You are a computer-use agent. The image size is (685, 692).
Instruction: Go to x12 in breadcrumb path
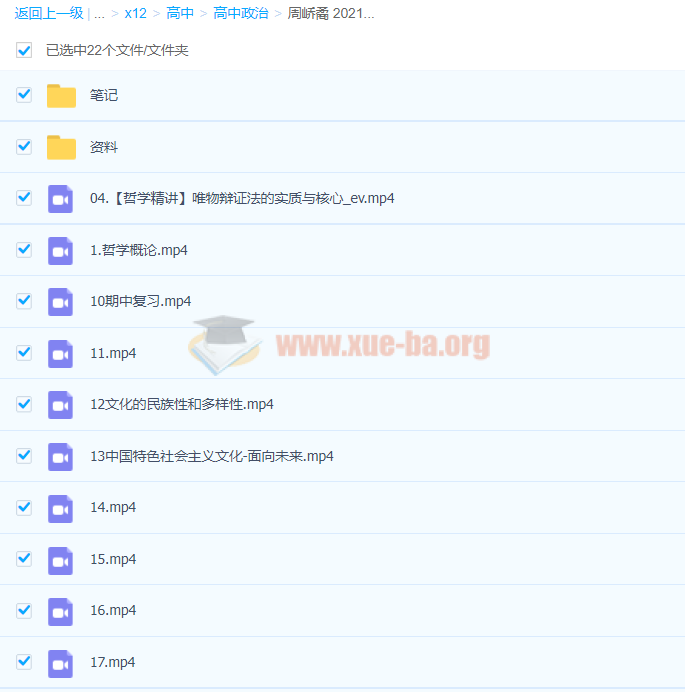(x=135, y=14)
